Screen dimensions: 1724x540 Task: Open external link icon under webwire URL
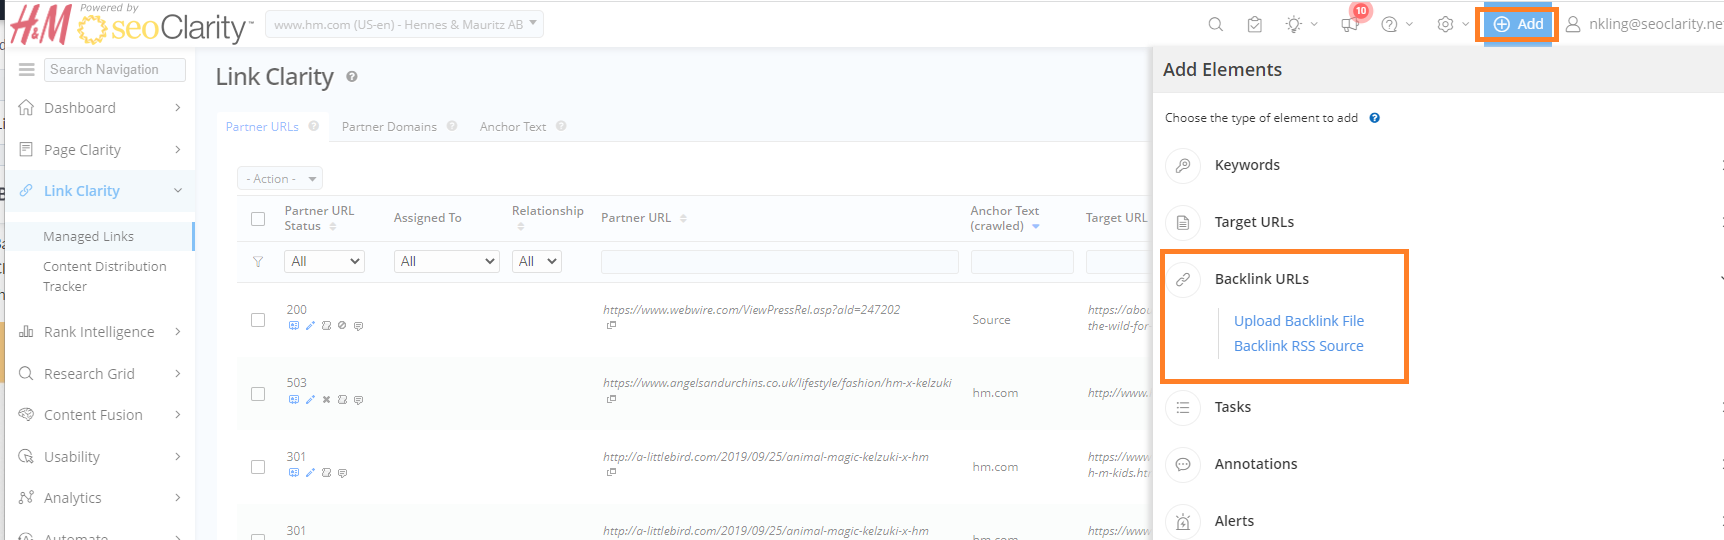(611, 326)
